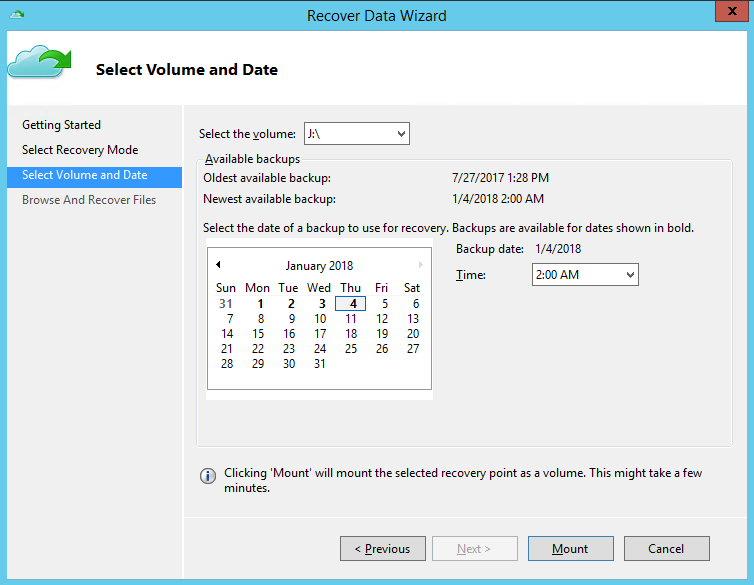Click the Backup date value 1/4/2018
The image size is (754, 585).
tap(558, 249)
